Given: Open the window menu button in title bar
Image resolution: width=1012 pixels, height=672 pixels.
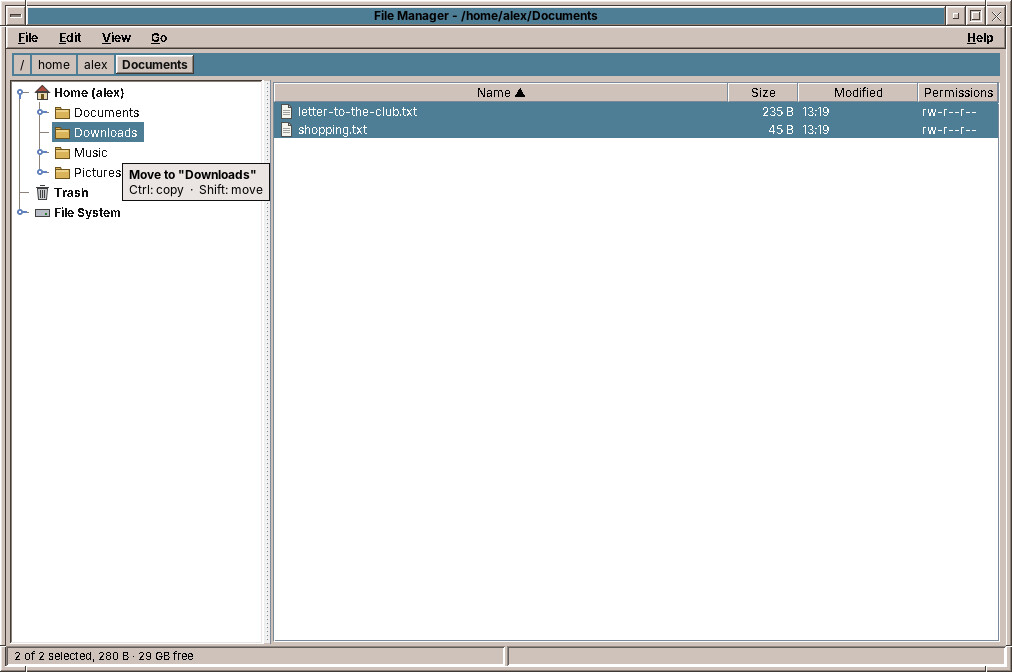Looking at the screenshot, I should point(15,15).
